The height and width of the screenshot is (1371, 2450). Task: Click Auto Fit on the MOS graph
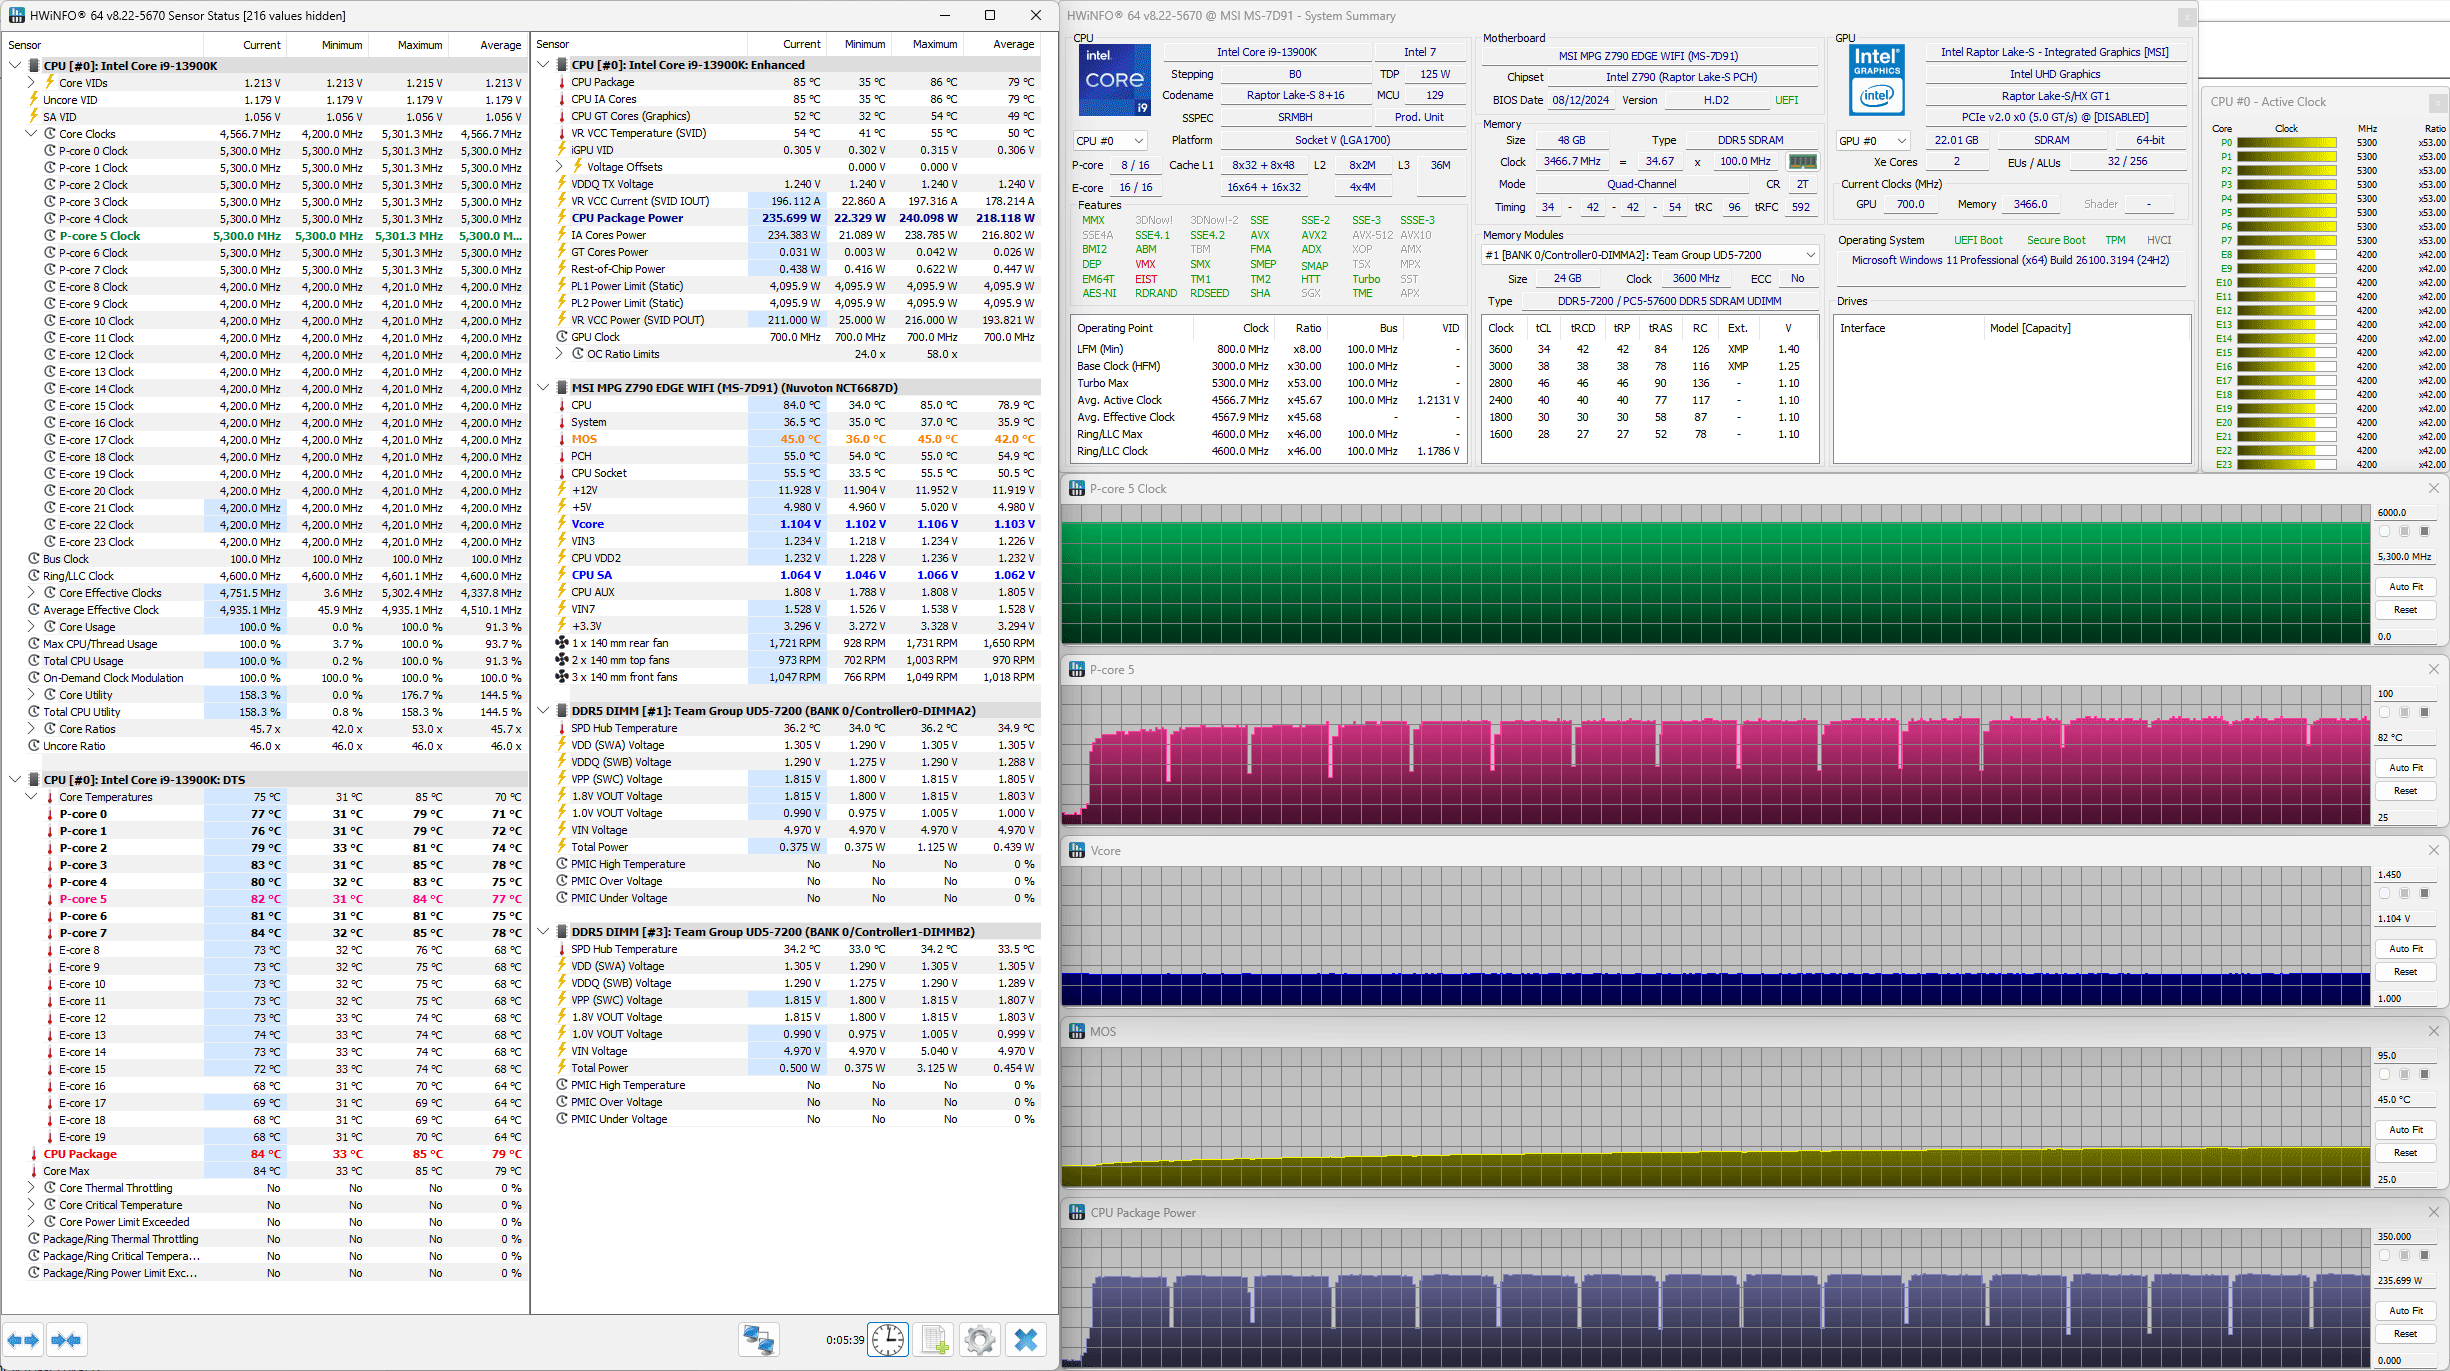[x=2405, y=1130]
